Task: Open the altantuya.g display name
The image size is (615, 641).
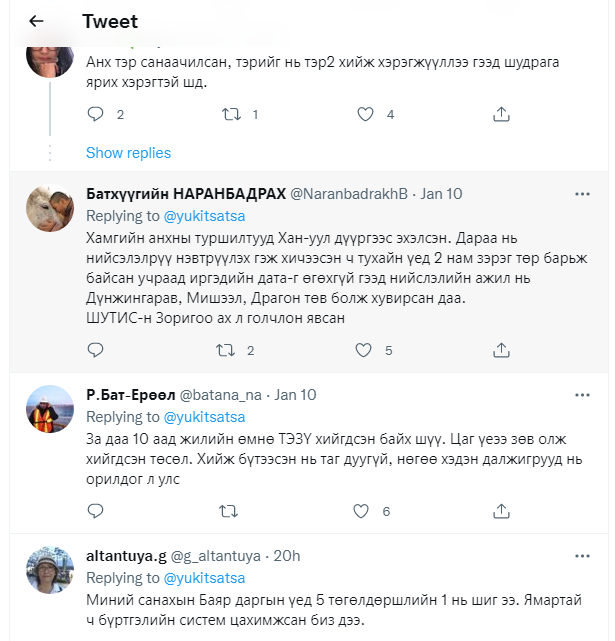Action: click(126, 556)
